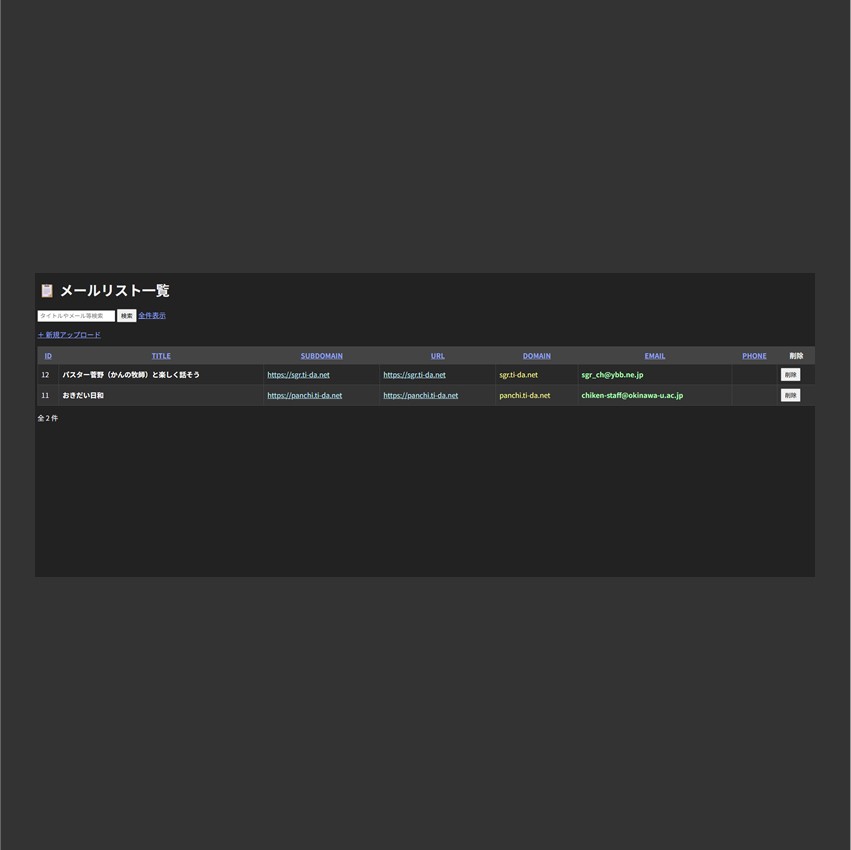Open the 全件表示 link

[x=152, y=316]
